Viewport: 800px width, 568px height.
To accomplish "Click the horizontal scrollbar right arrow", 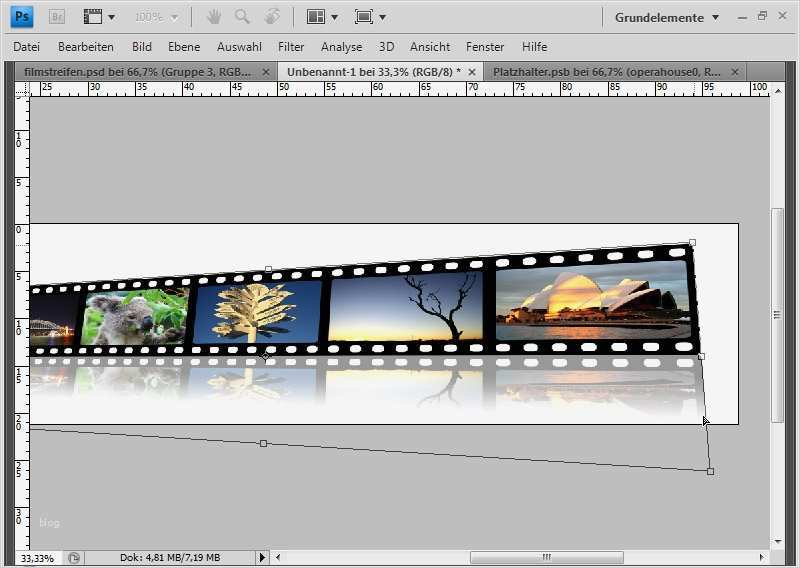I will (x=762, y=557).
